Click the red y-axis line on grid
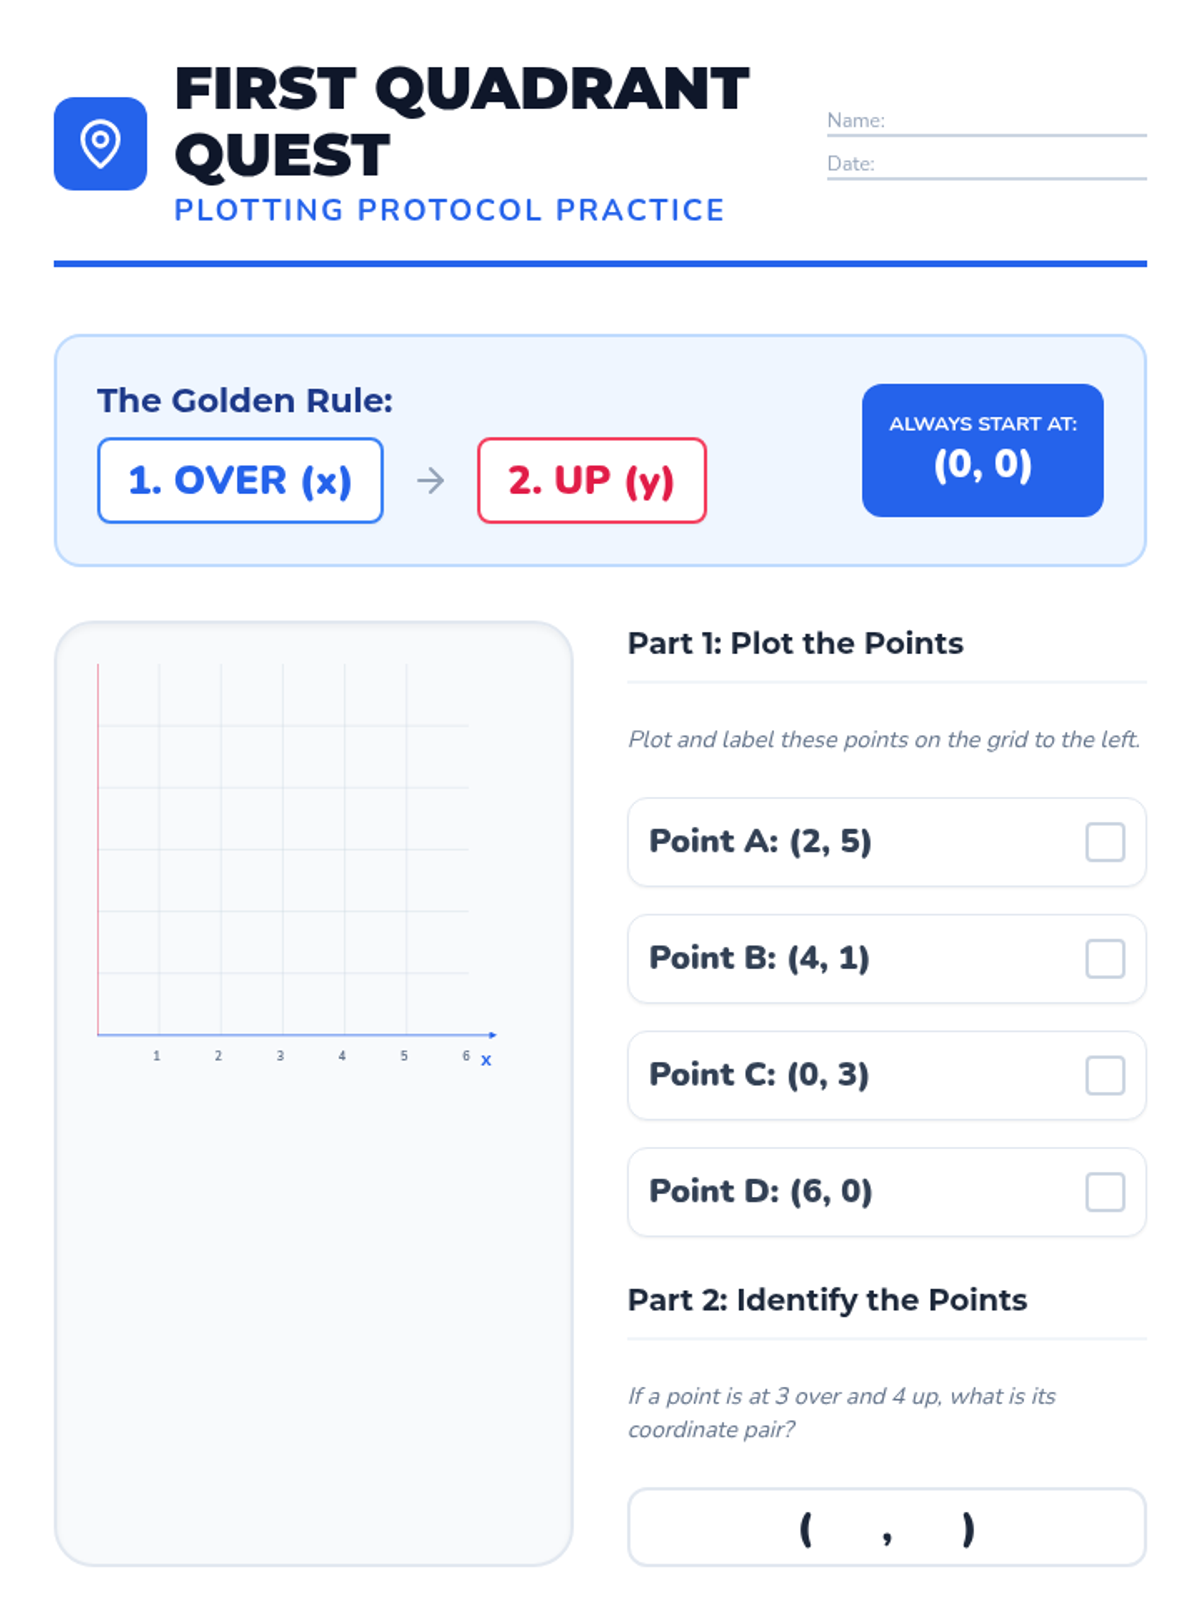Image resolution: width=1200 pixels, height=1600 pixels. [x=98, y=848]
